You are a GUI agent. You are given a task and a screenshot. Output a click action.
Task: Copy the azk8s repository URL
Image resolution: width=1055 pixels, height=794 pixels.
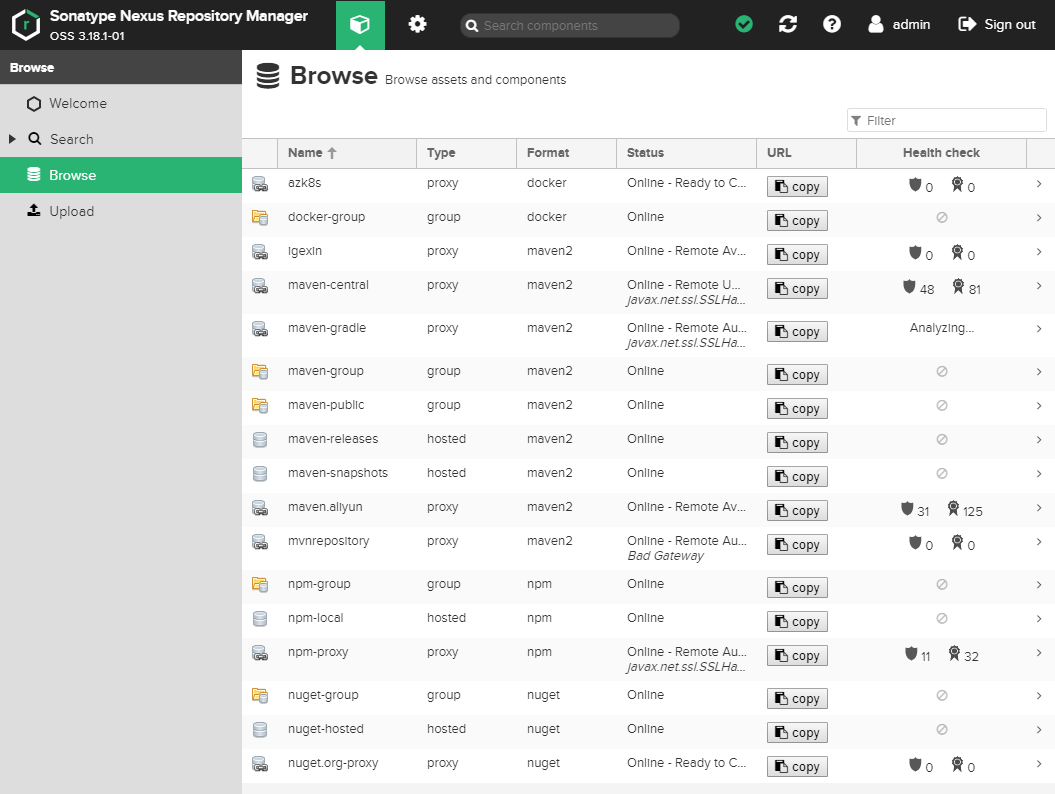point(797,186)
